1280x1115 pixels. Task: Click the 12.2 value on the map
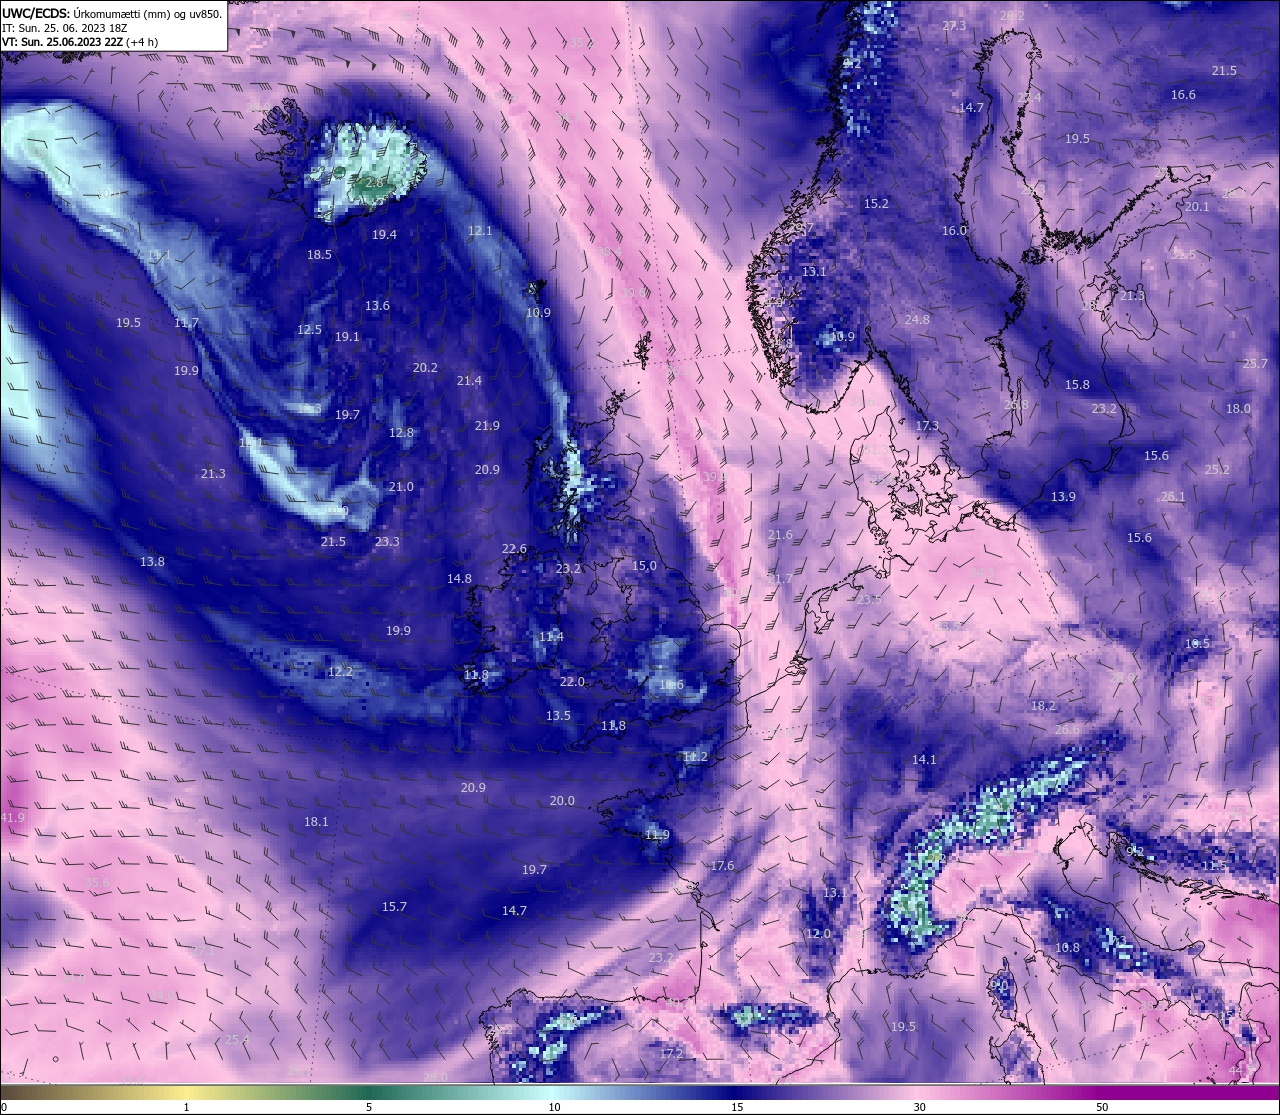(x=340, y=671)
